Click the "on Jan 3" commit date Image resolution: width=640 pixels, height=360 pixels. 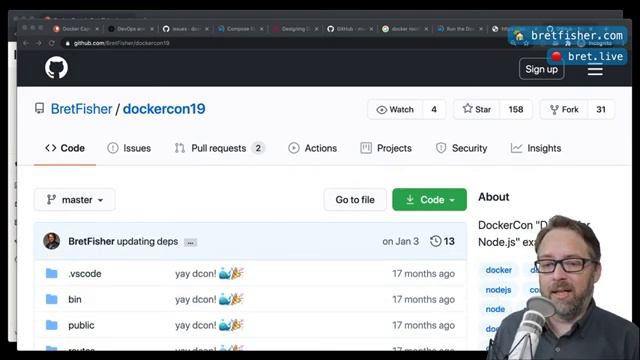point(400,241)
